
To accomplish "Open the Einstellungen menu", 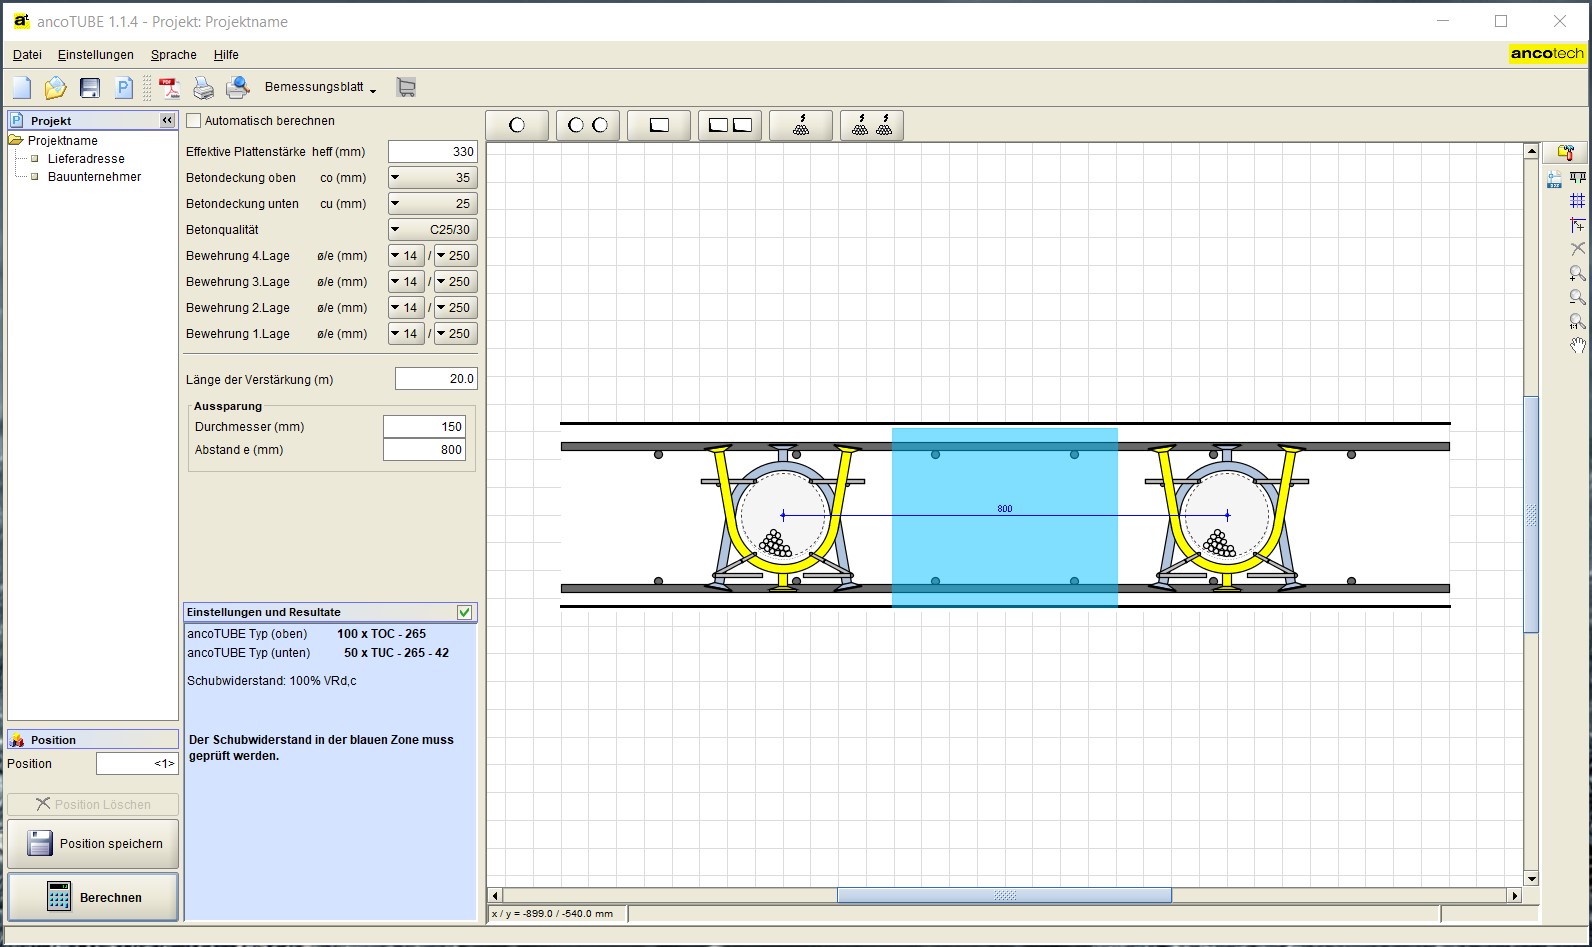I will pyautogui.click(x=95, y=55).
